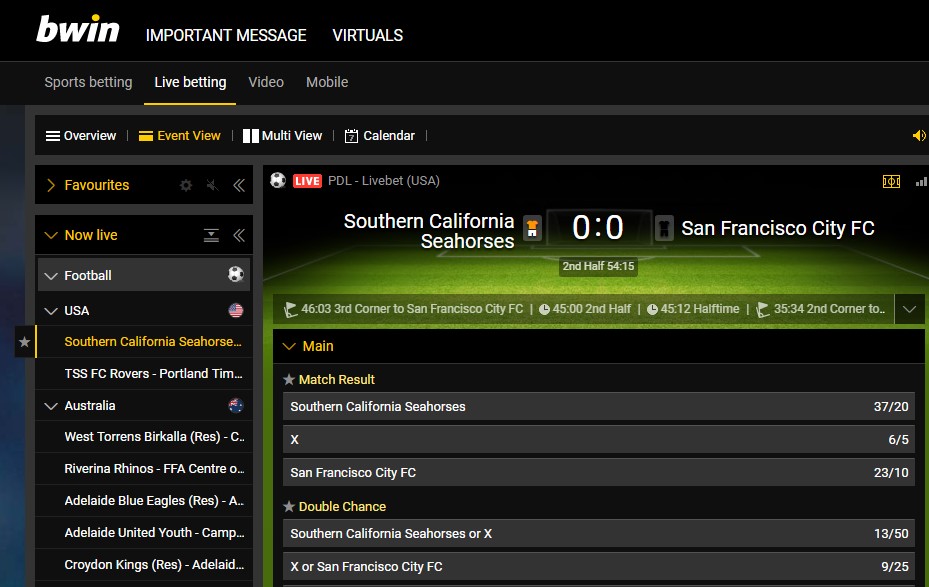
Task: Open IMPORTANT MESSAGE menu item
Action: [x=226, y=36]
